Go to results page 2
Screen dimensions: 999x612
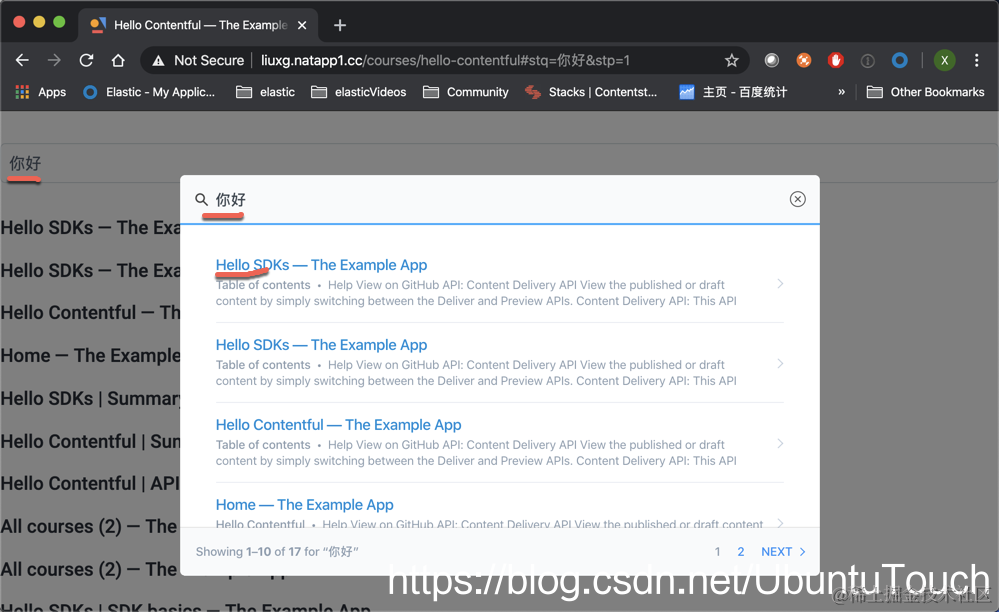point(740,552)
